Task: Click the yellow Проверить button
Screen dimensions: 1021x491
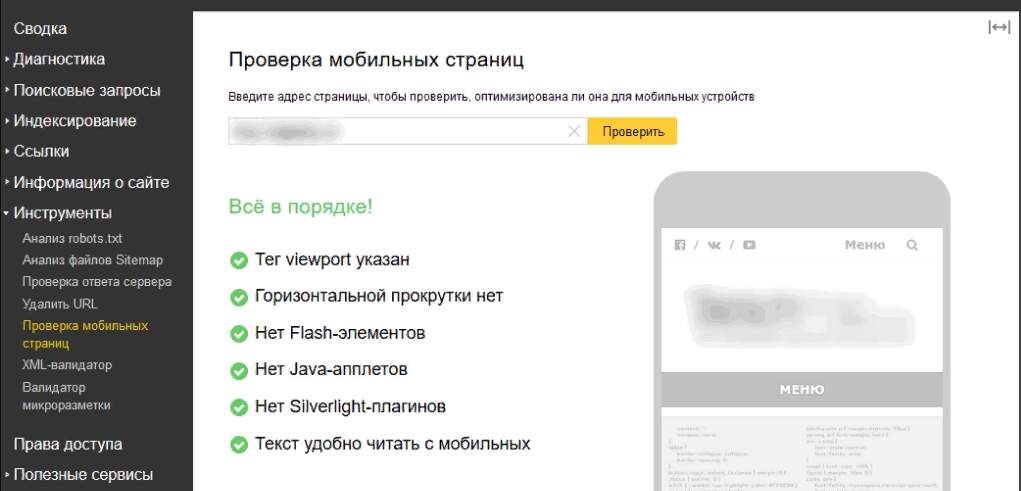Action: [633, 132]
